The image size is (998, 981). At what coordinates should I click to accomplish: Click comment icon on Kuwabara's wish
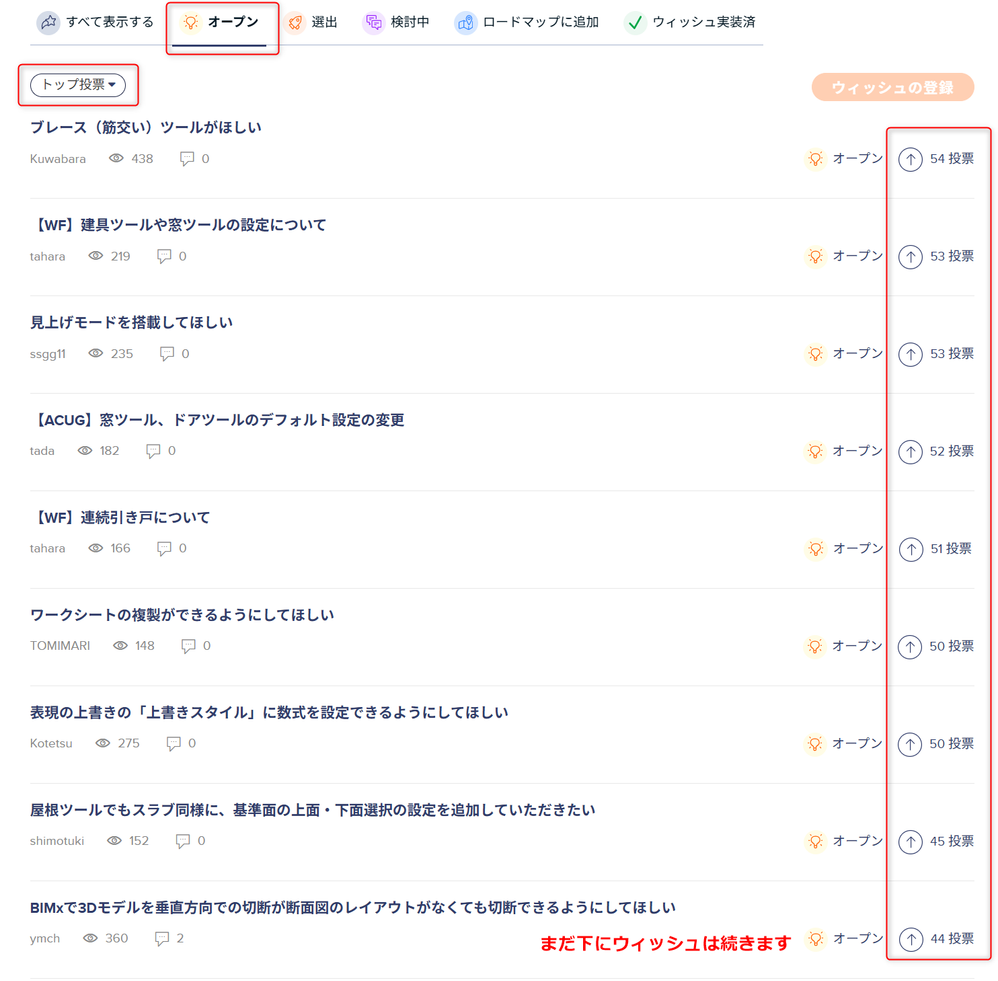186,159
